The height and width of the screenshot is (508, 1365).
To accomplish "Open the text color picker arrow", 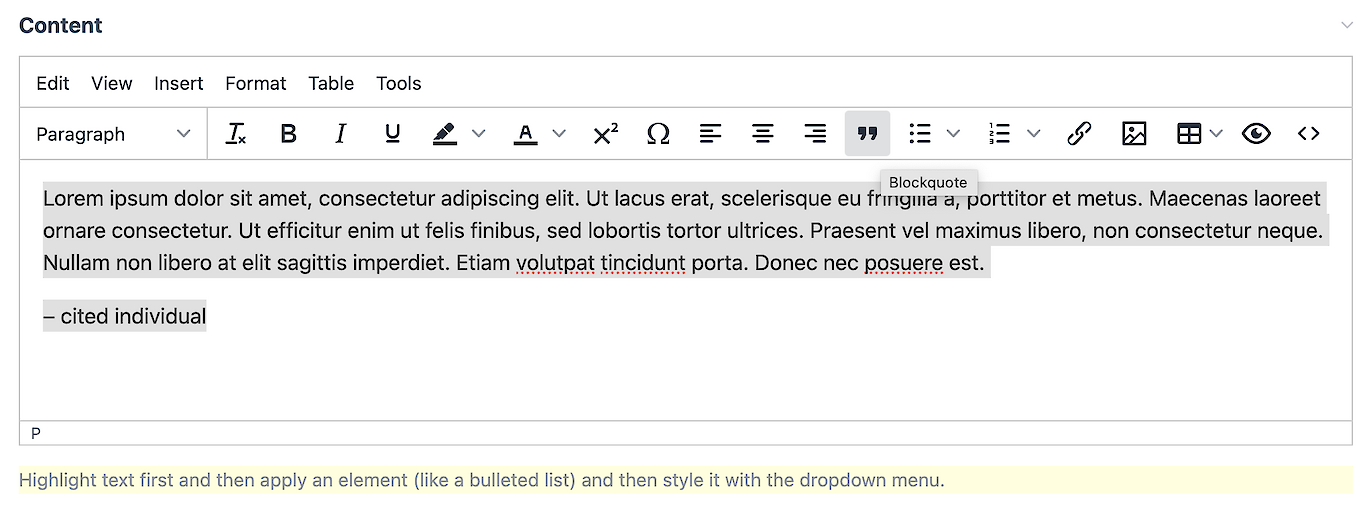I will coord(559,134).
